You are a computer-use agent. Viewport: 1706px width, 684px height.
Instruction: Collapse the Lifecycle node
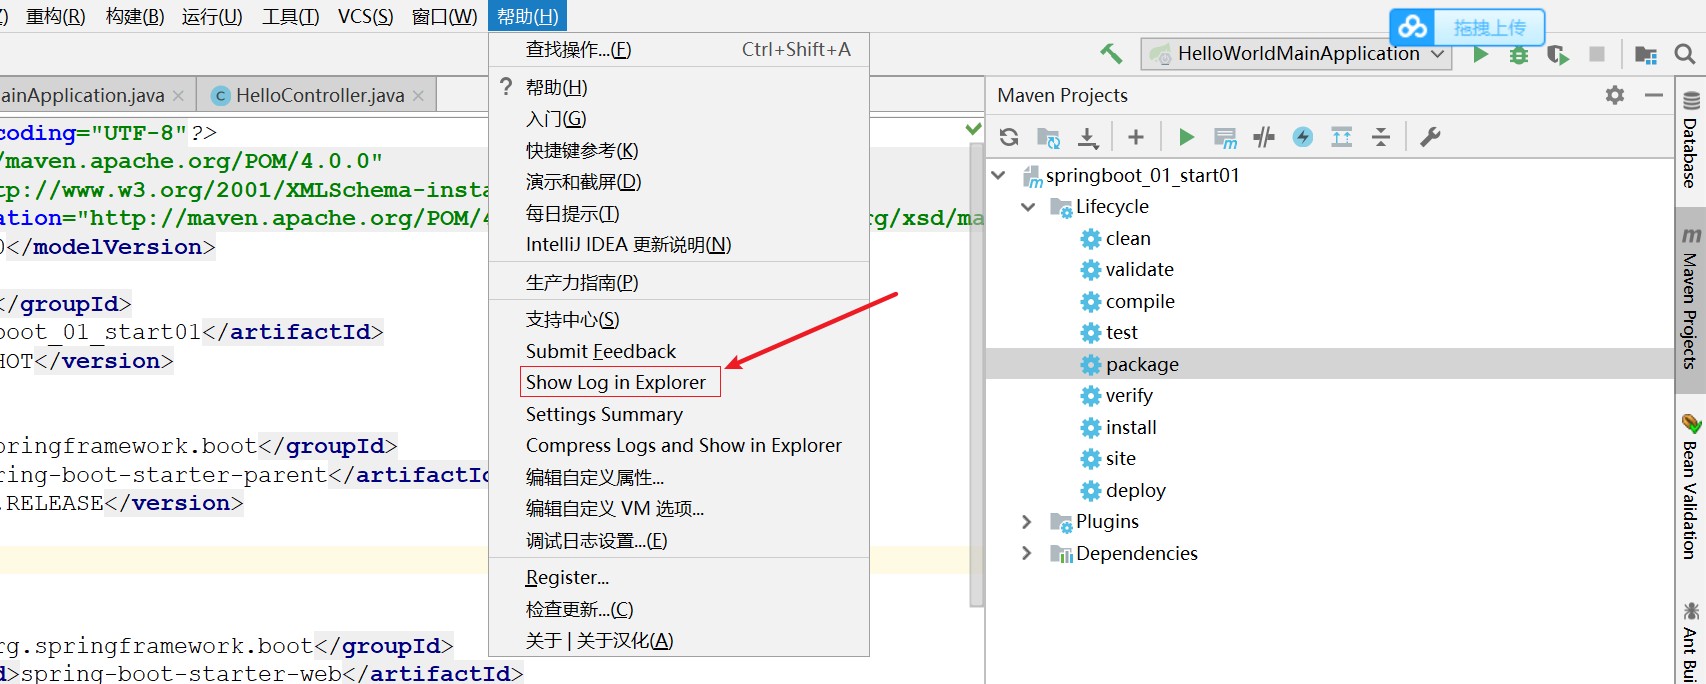coord(1028,207)
